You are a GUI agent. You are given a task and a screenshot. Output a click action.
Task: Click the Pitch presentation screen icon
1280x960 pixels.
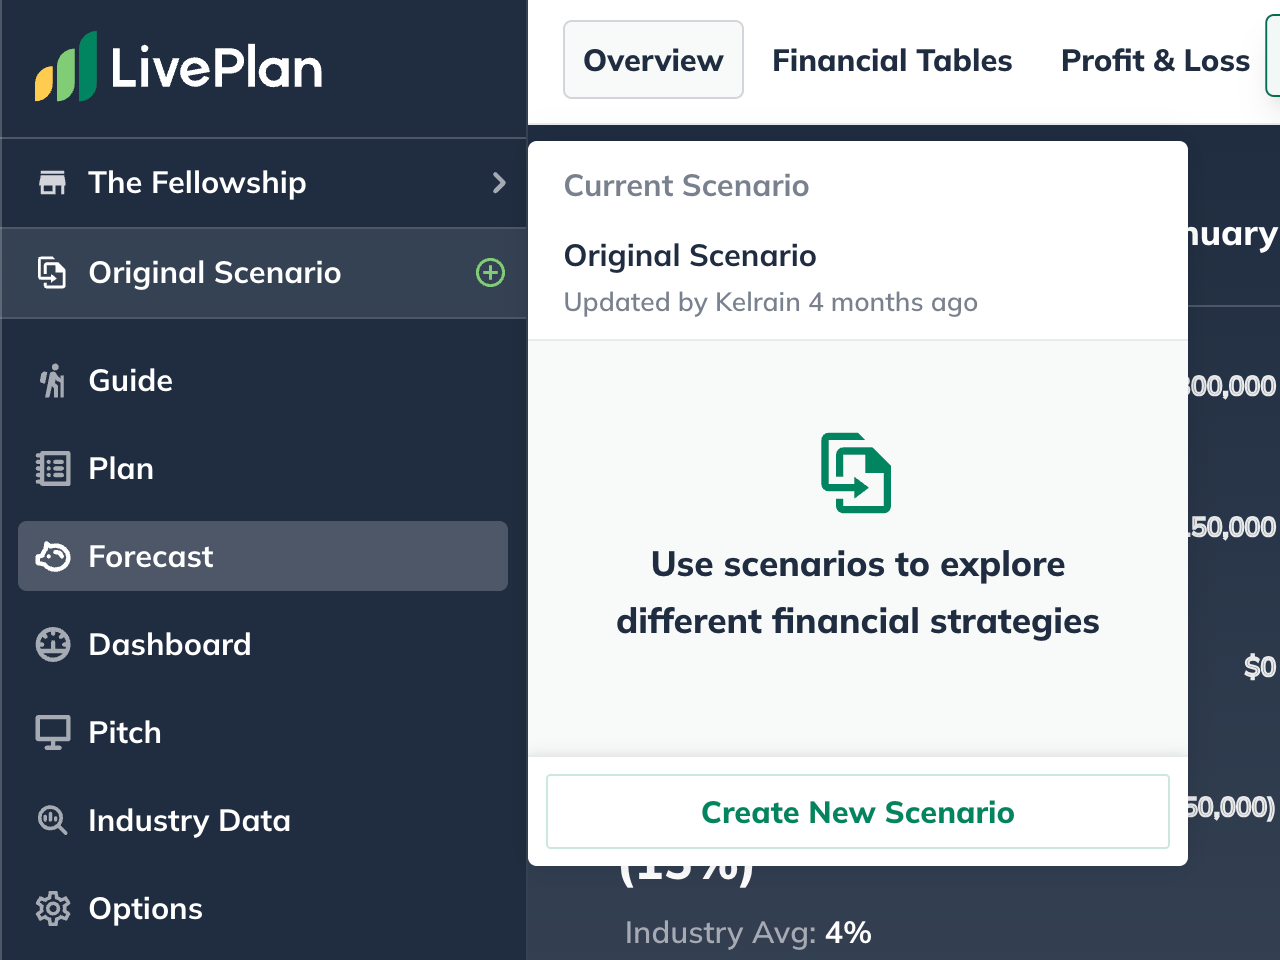point(52,733)
